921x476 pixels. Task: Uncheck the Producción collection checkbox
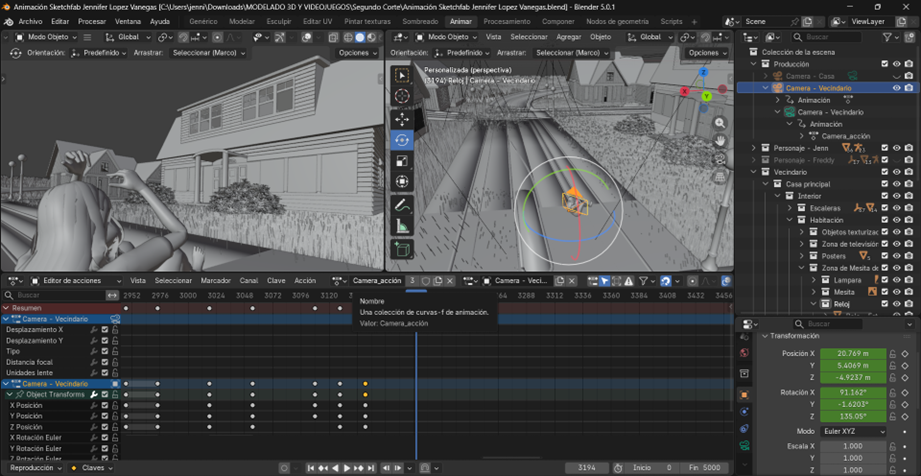pyautogui.click(x=884, y=64)
